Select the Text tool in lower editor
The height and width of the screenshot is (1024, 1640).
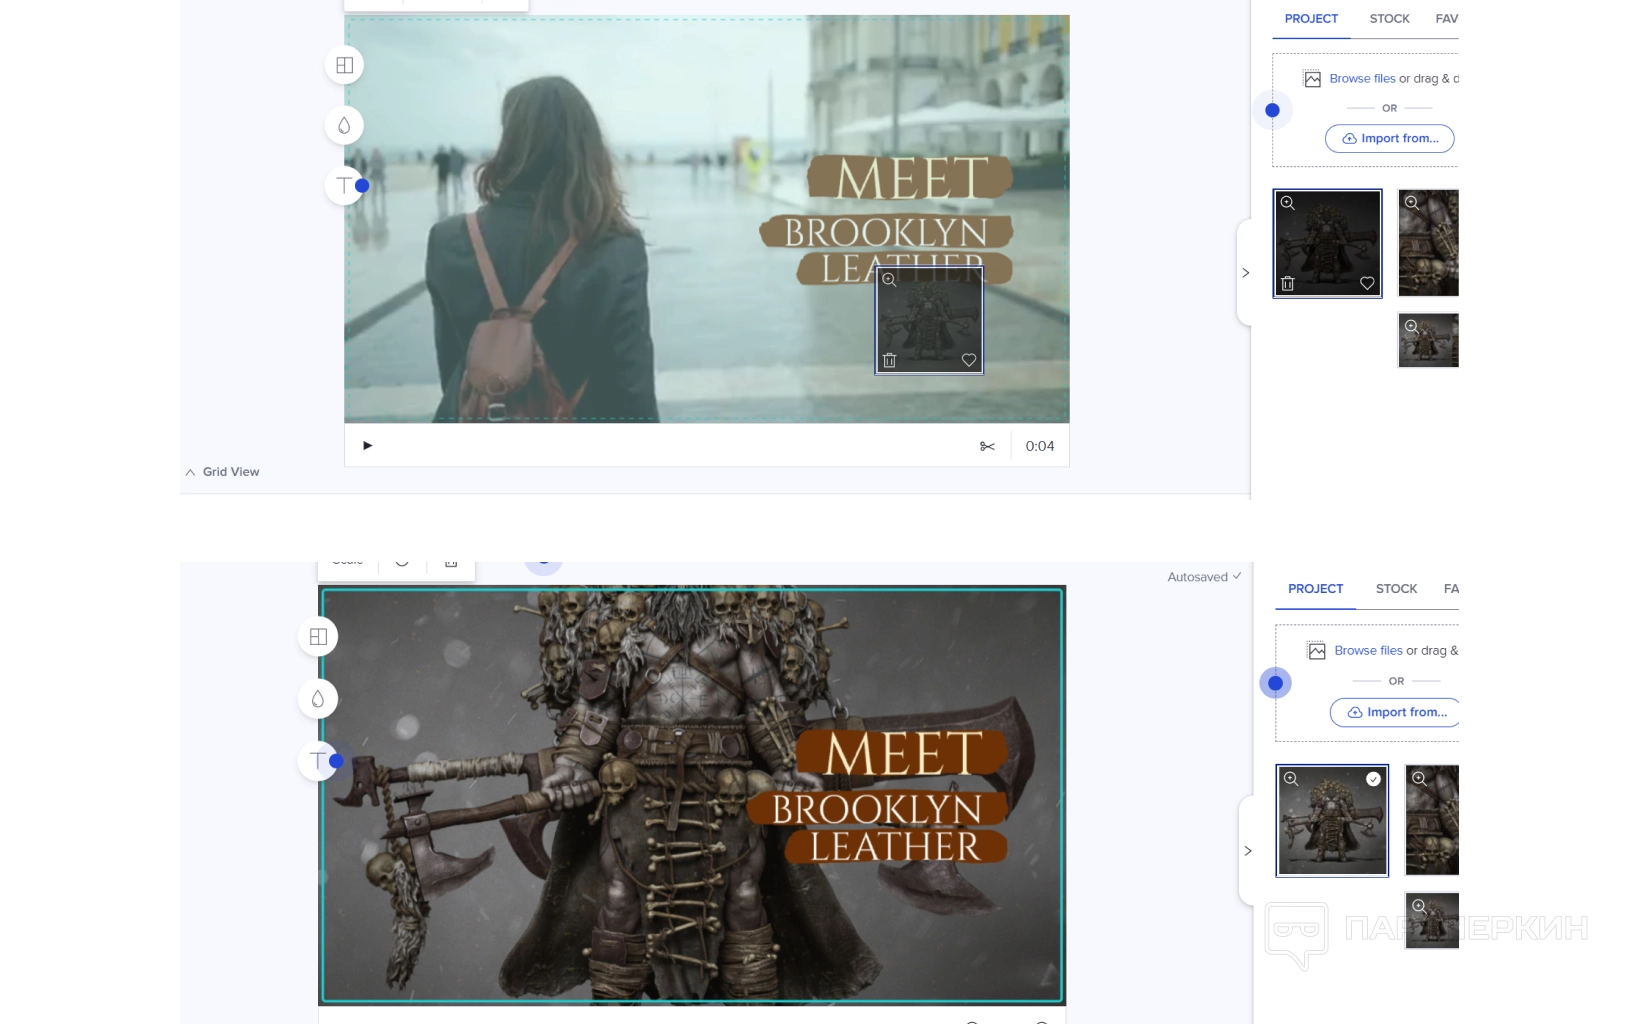(x=318, y=761)
